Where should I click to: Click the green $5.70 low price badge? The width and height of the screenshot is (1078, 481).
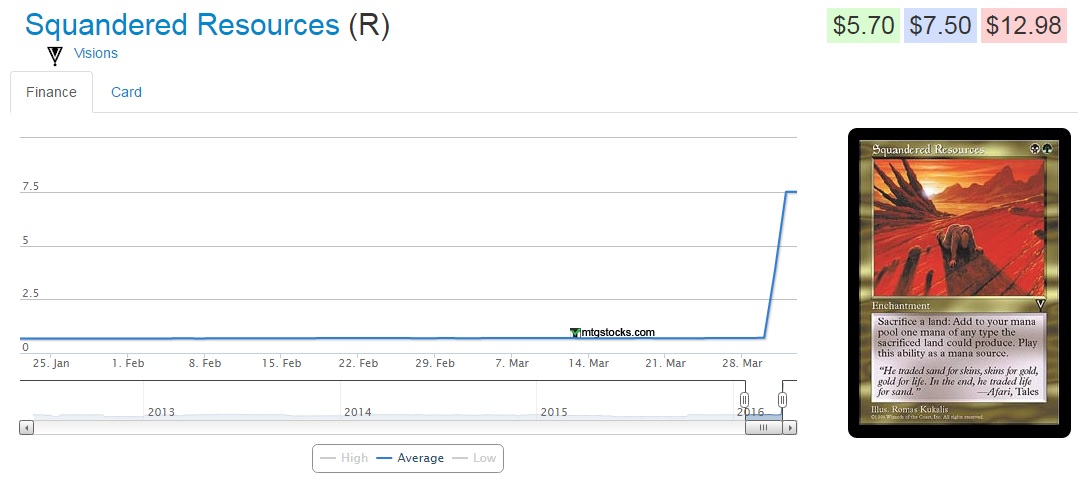(863, 26)
